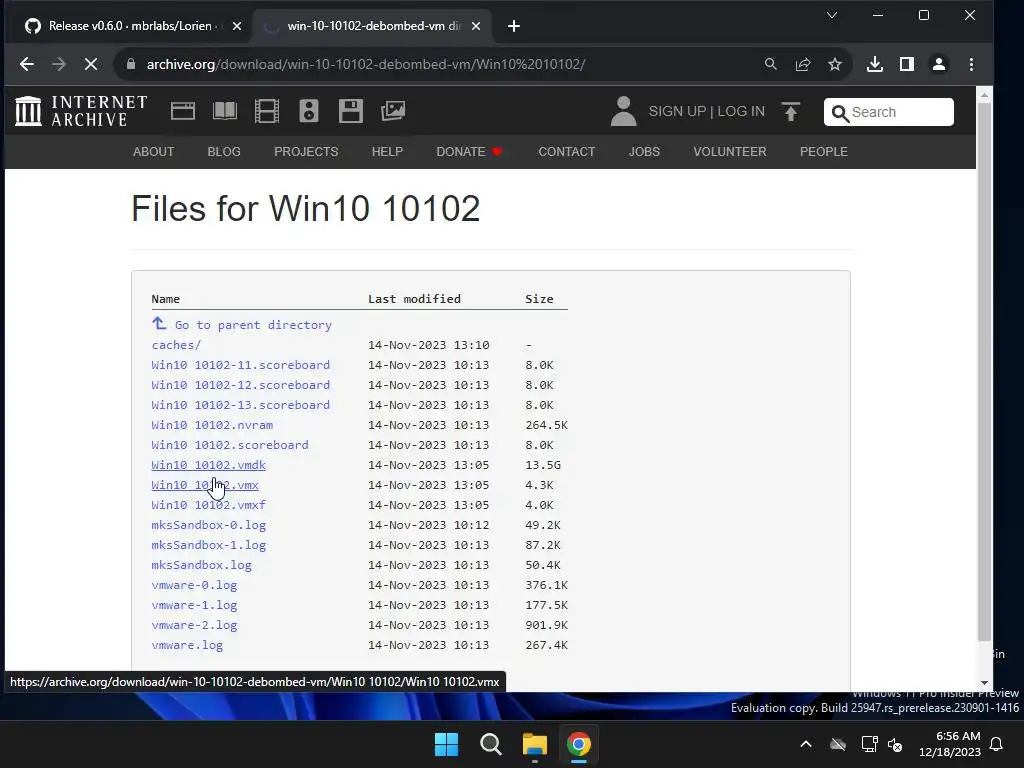Click the upload arrow icon

(790, 112)
